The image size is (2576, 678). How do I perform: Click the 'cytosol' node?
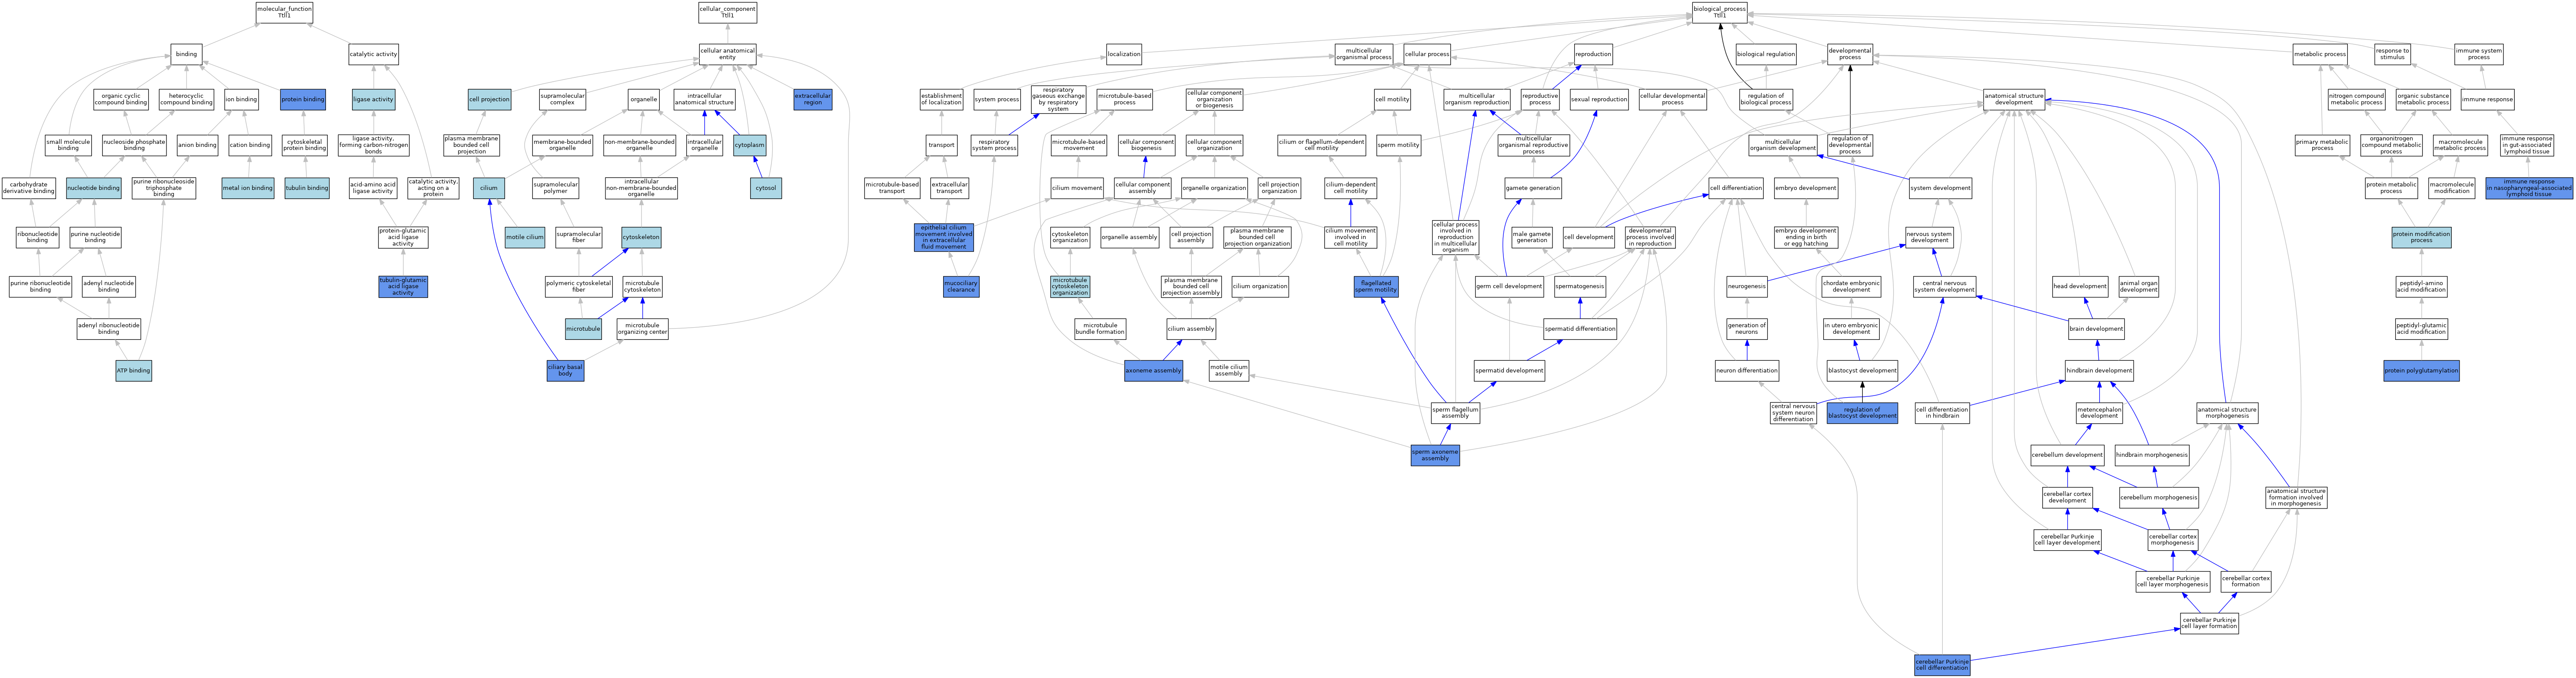766,188
